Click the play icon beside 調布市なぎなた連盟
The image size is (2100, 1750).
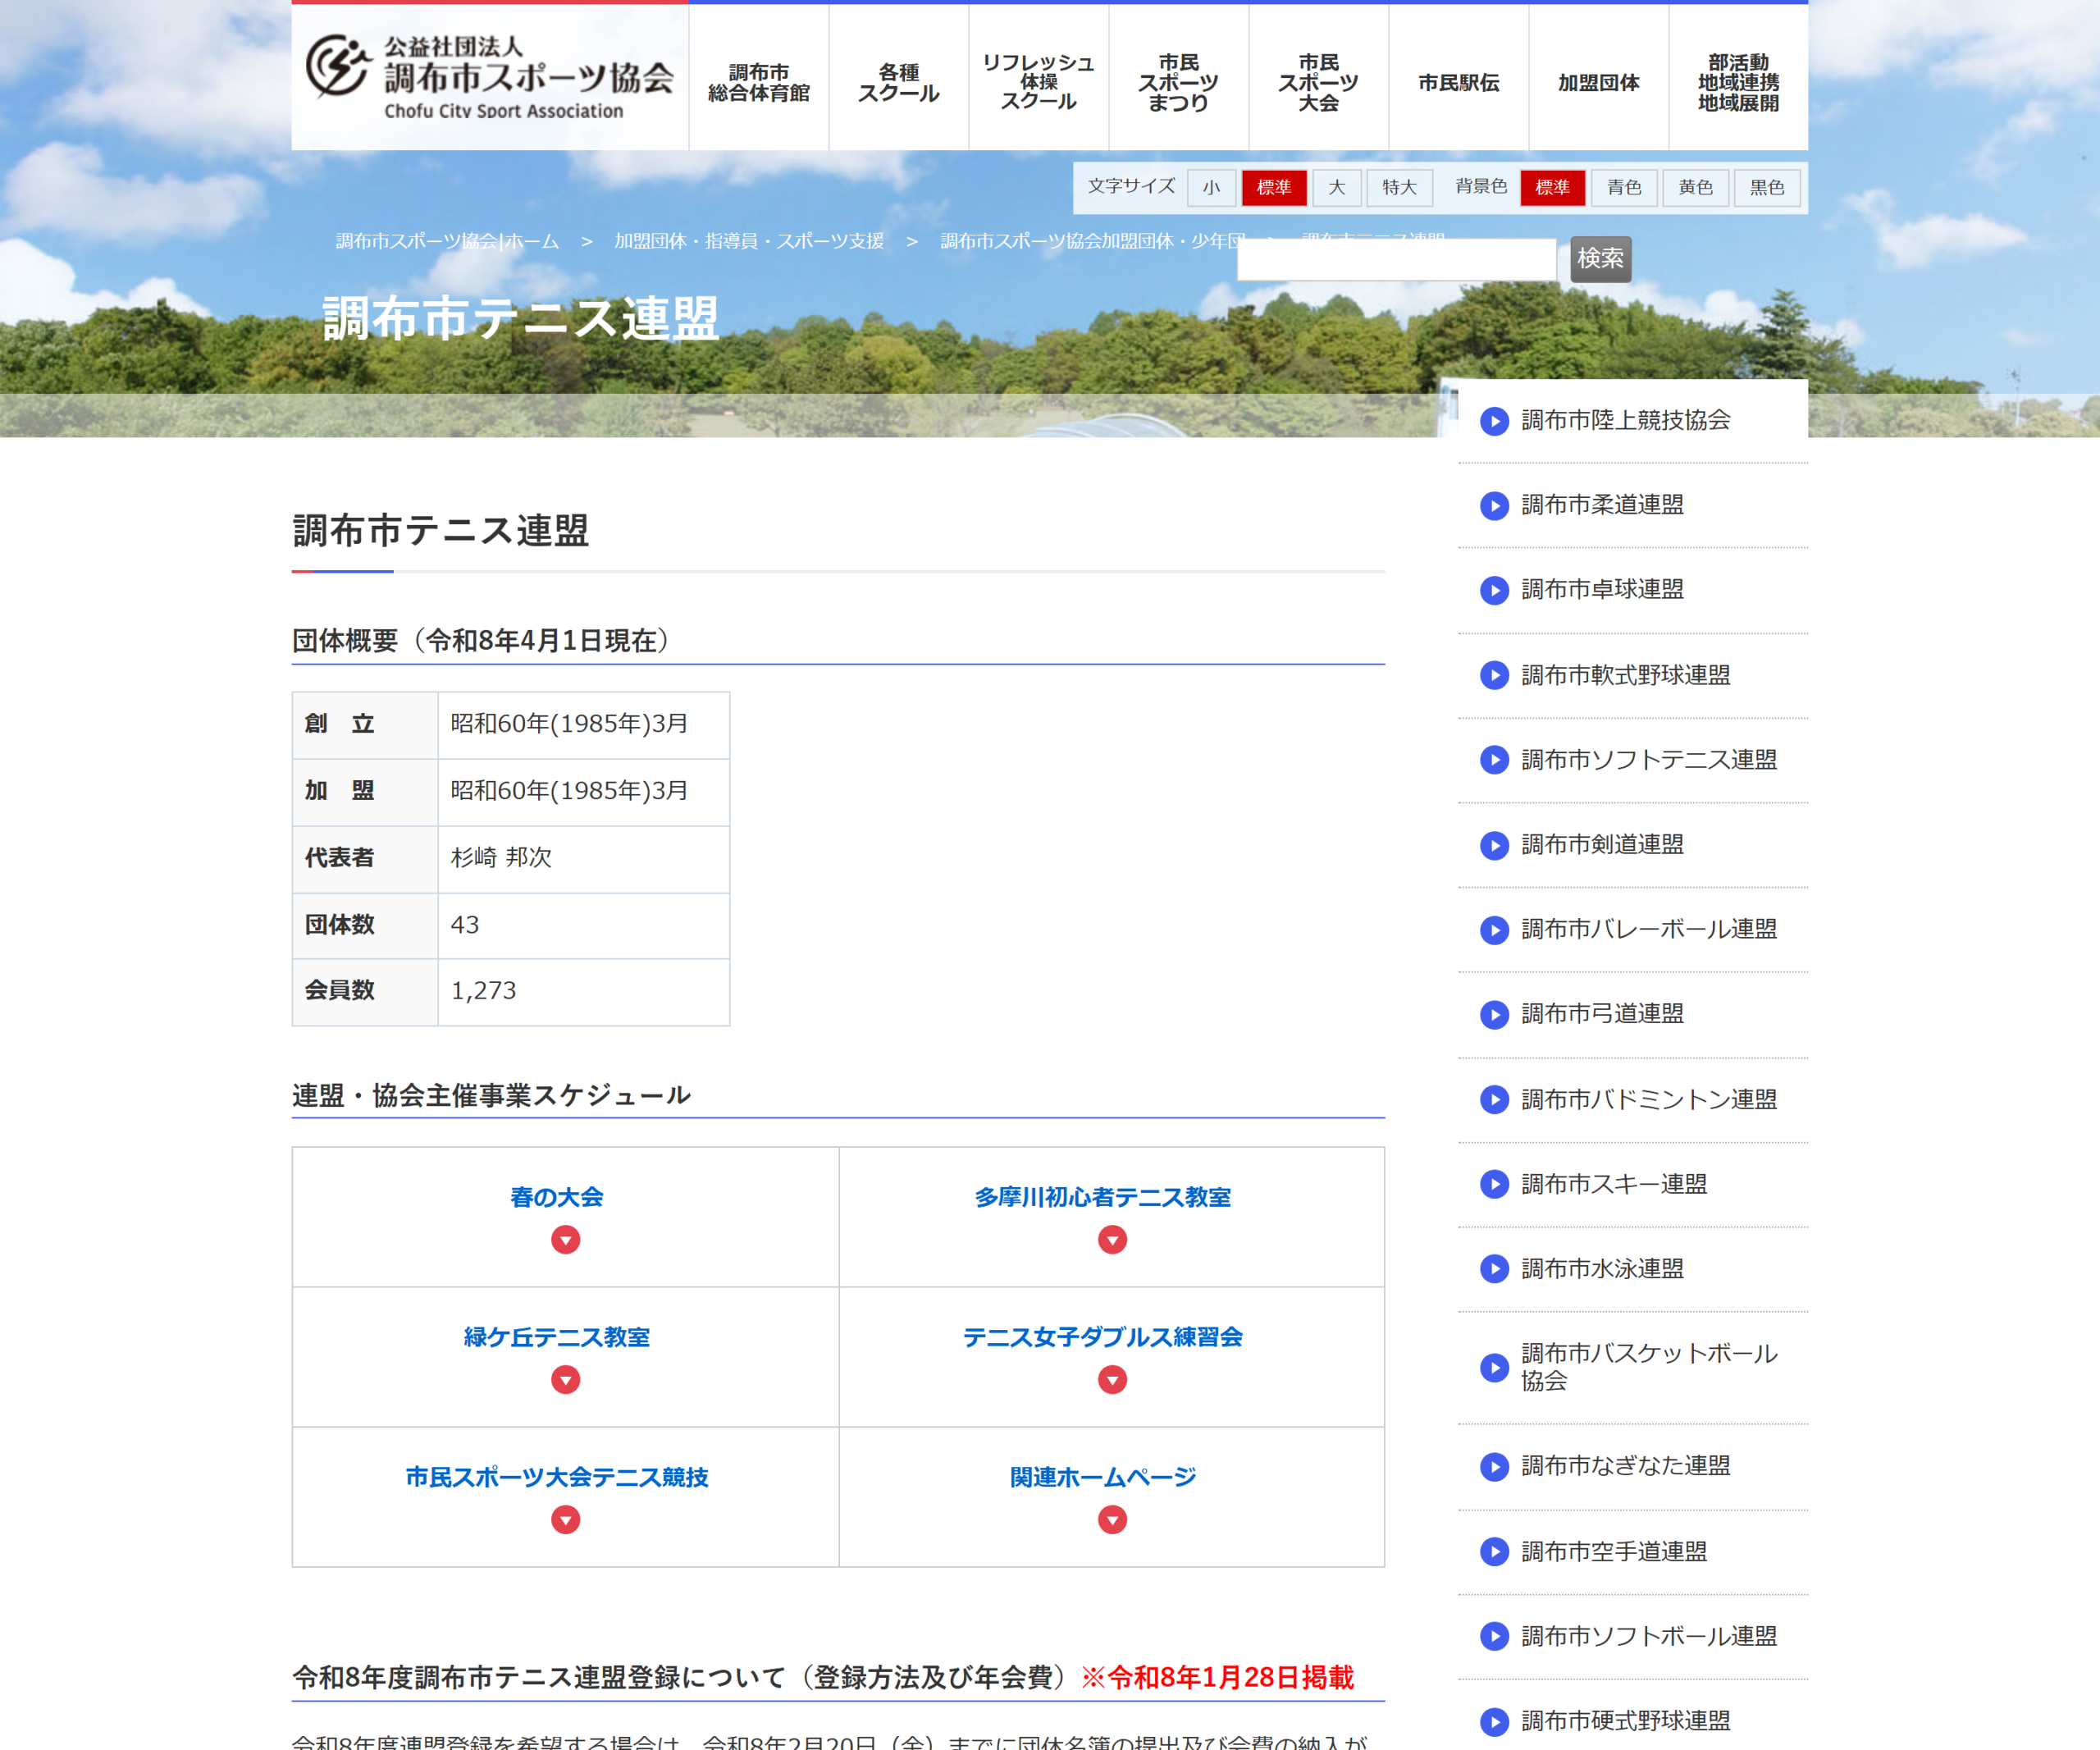(x=1494, y=1467)
